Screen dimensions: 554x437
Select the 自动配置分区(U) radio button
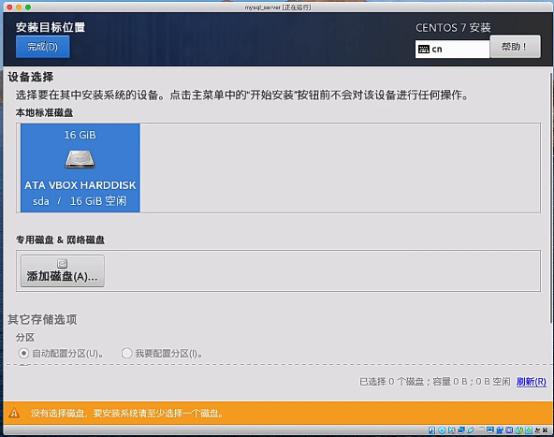coord(24,353)
